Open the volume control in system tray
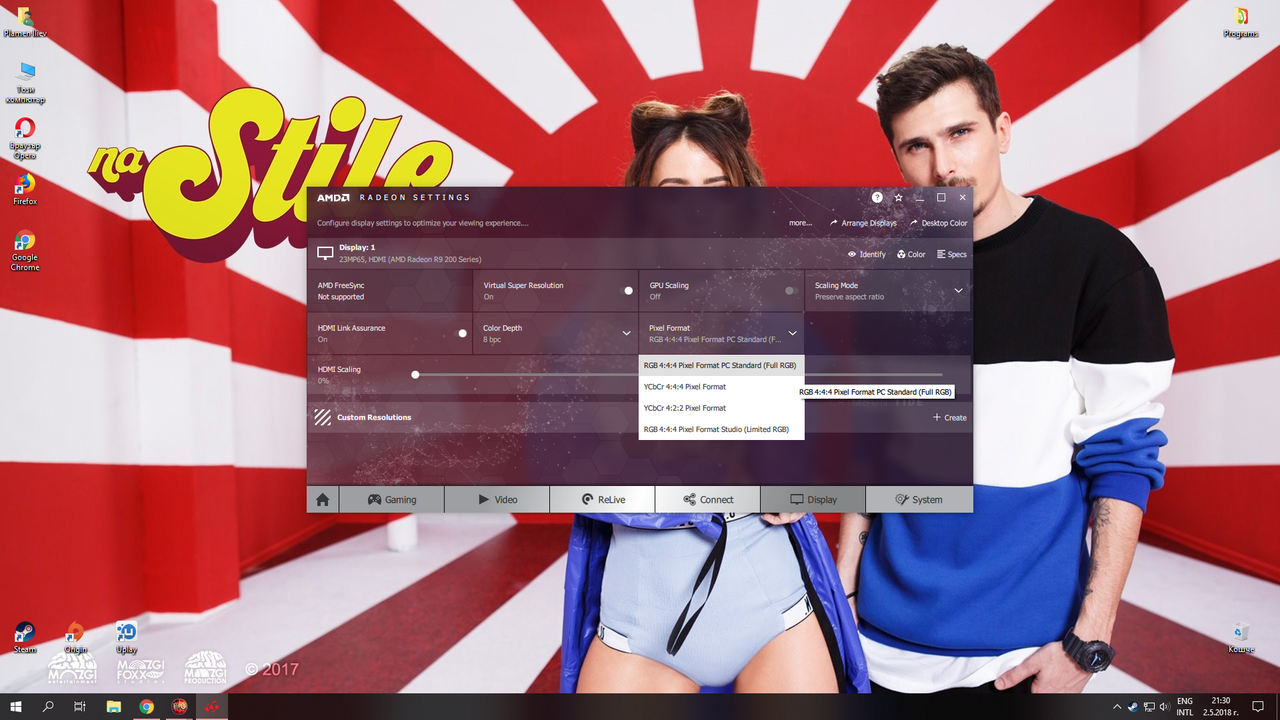1280x720 pixels. point(1165,706)
